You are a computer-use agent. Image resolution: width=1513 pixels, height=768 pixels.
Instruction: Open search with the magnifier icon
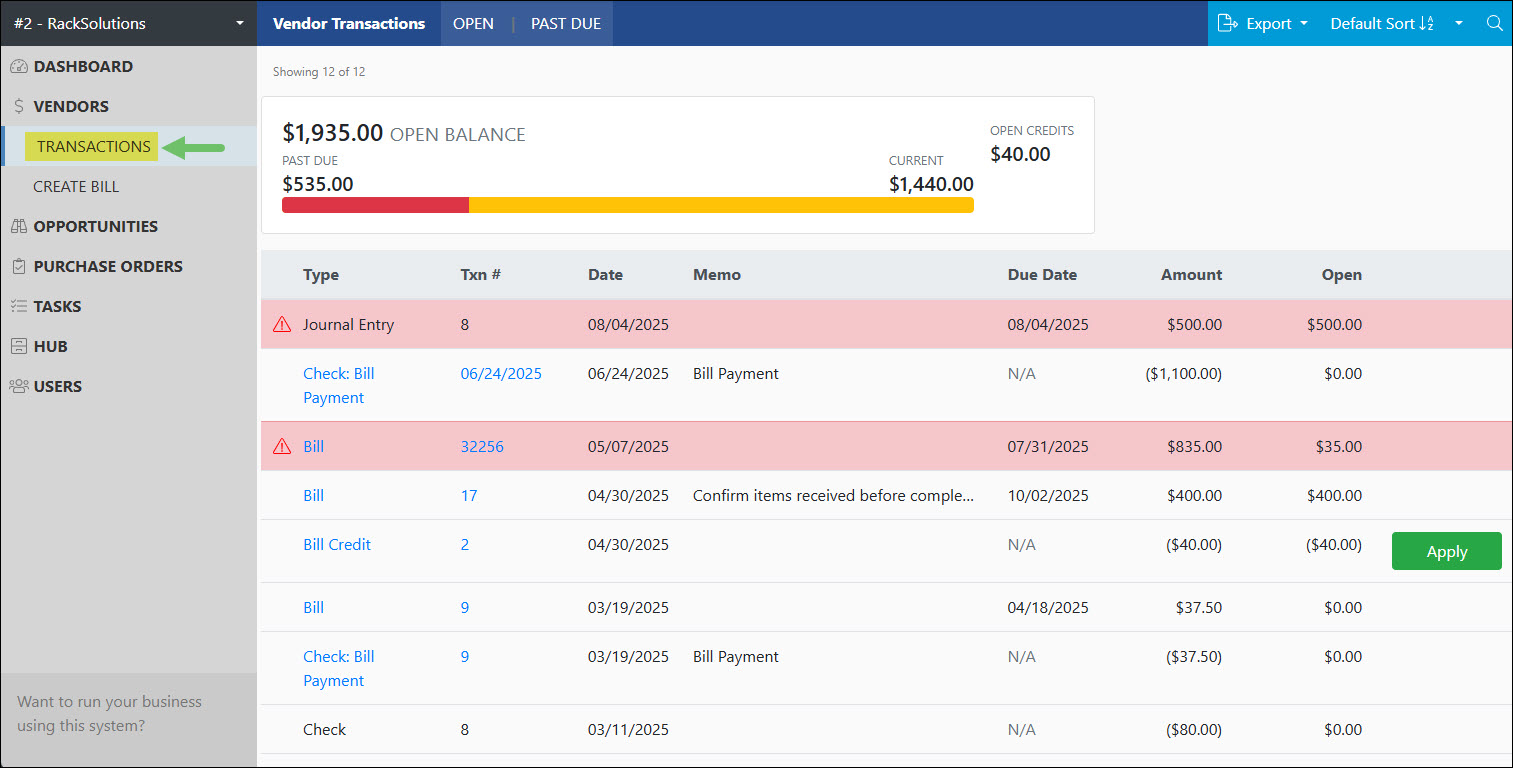coord(1494,23)
